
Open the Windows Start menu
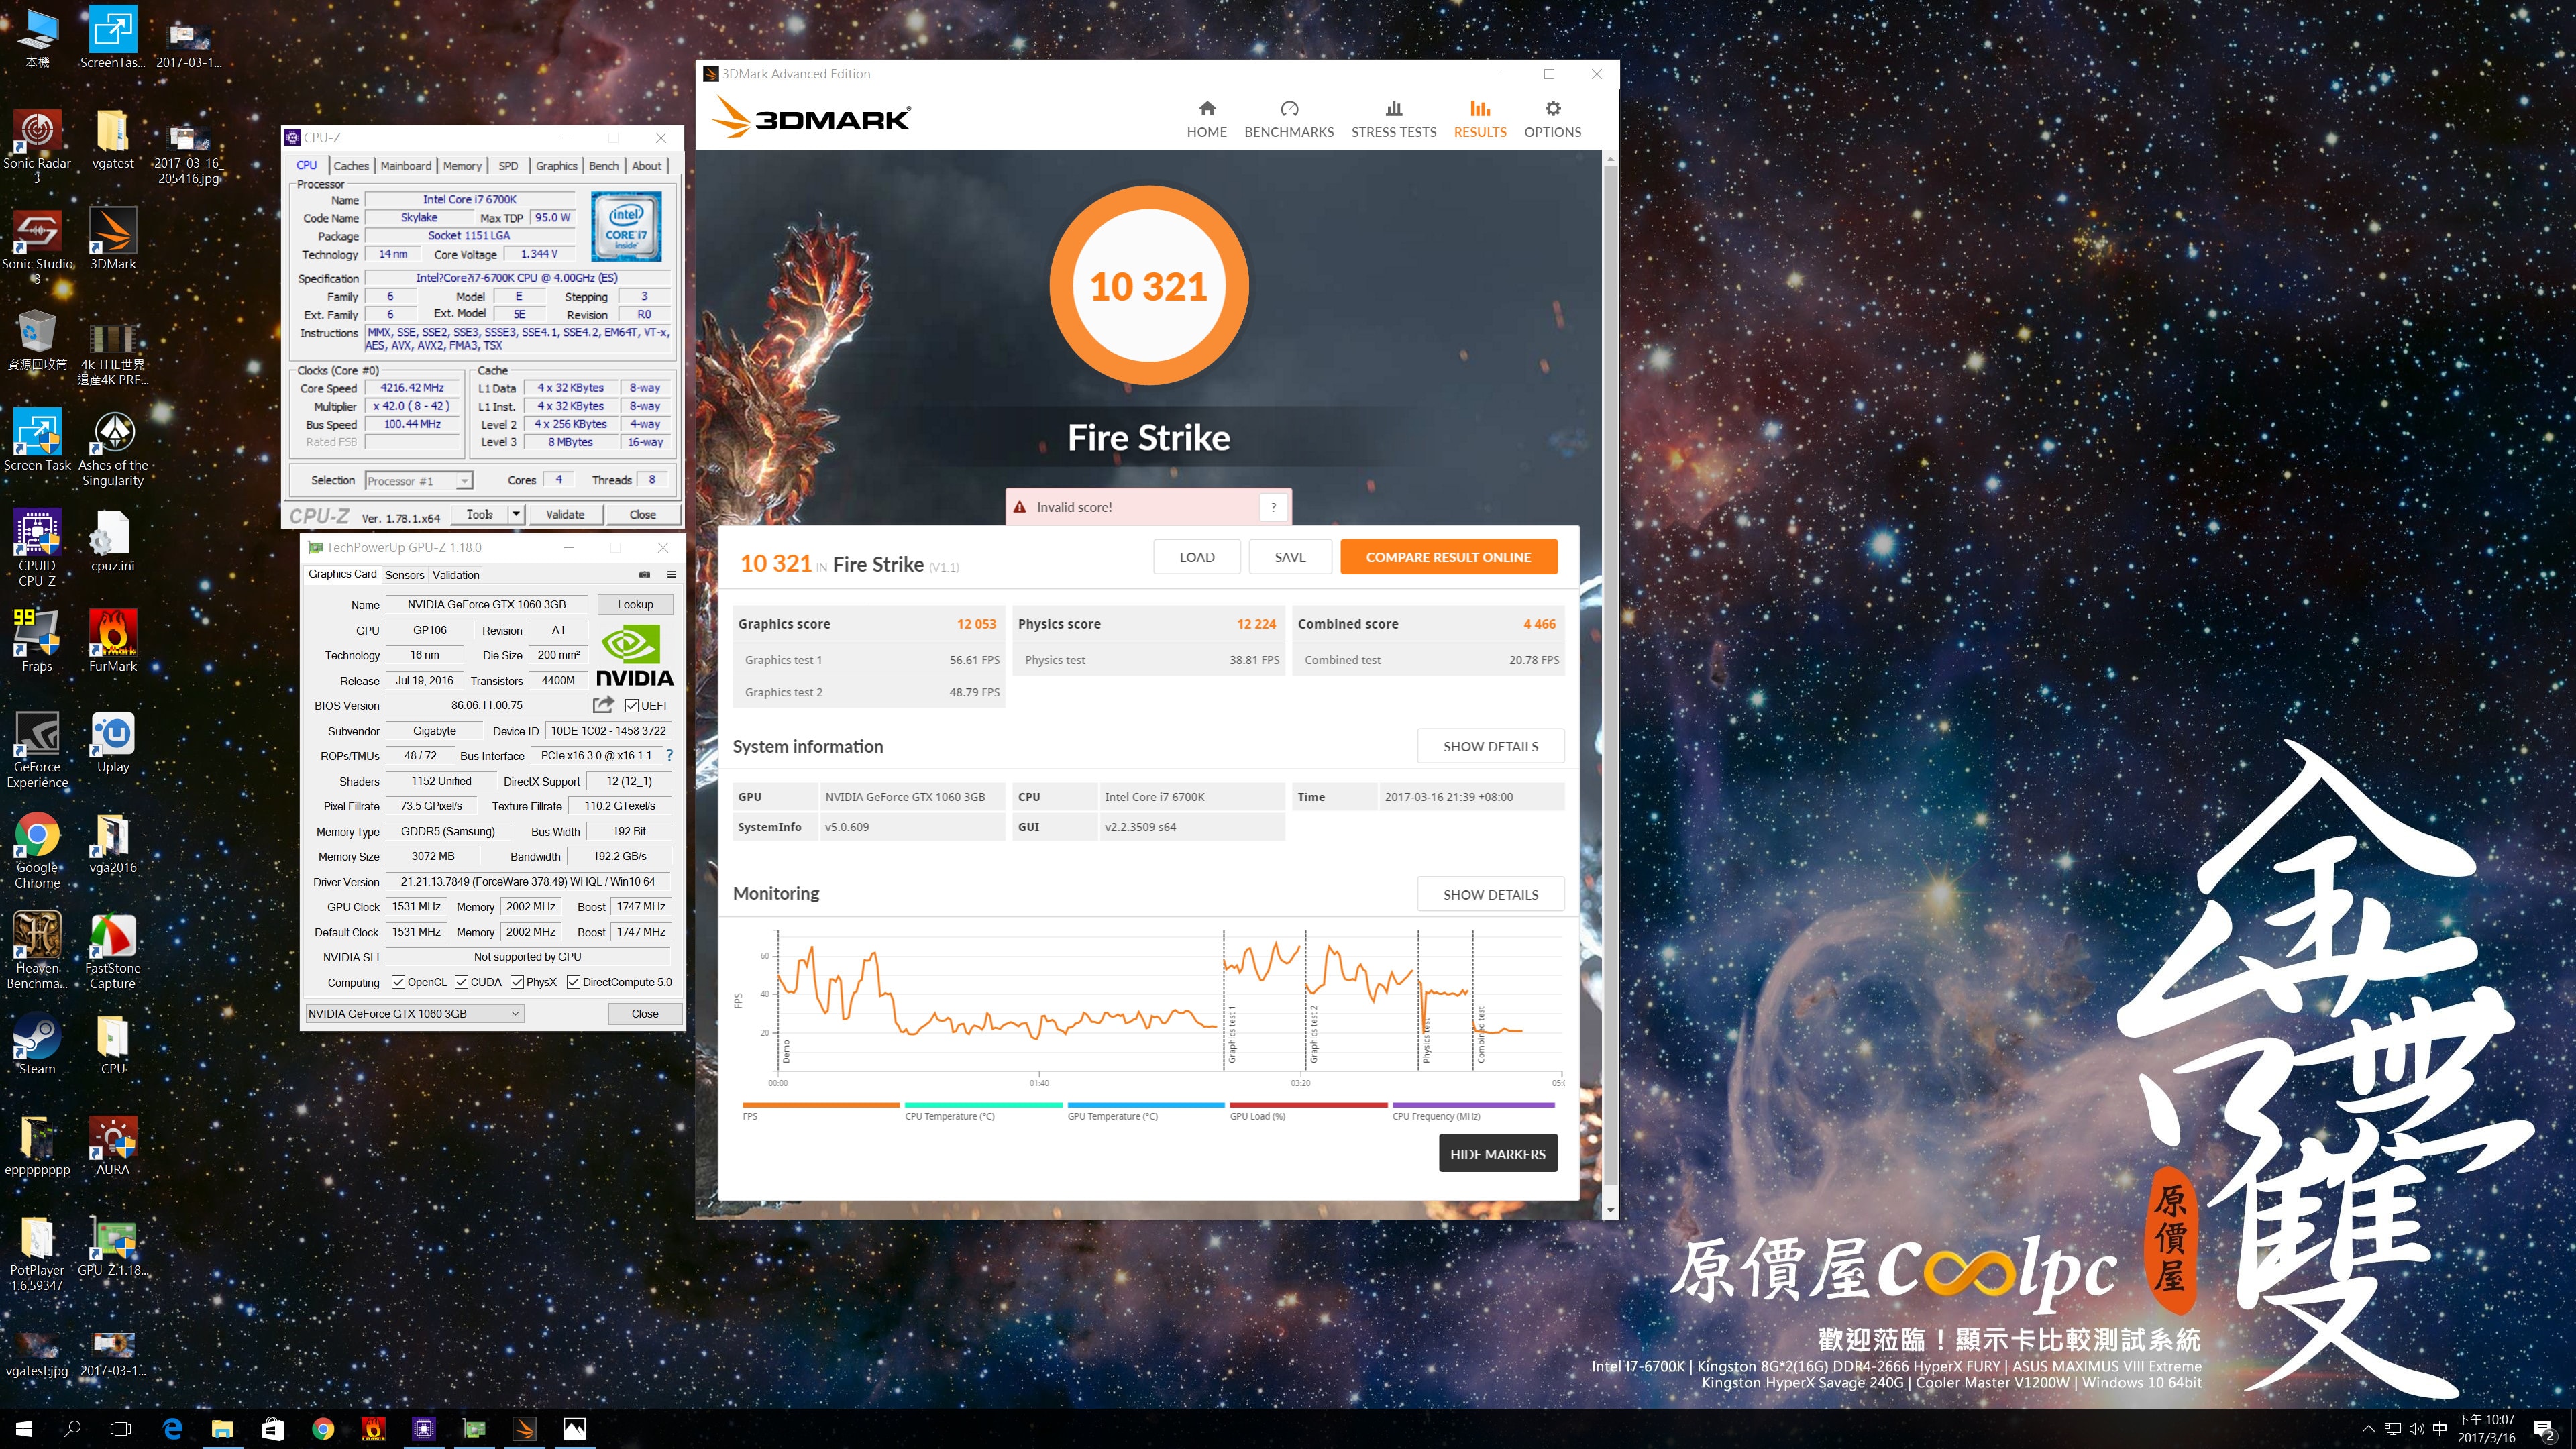point(24,1428)
